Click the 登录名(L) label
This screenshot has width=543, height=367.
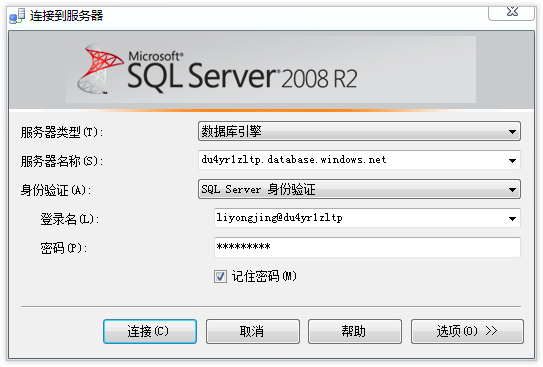[x=70, y=219]
